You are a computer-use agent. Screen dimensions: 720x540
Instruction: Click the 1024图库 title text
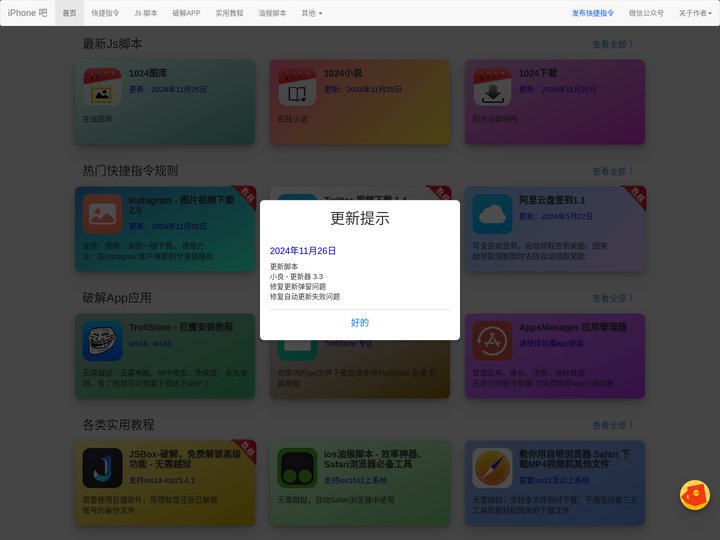click(148, 73)
